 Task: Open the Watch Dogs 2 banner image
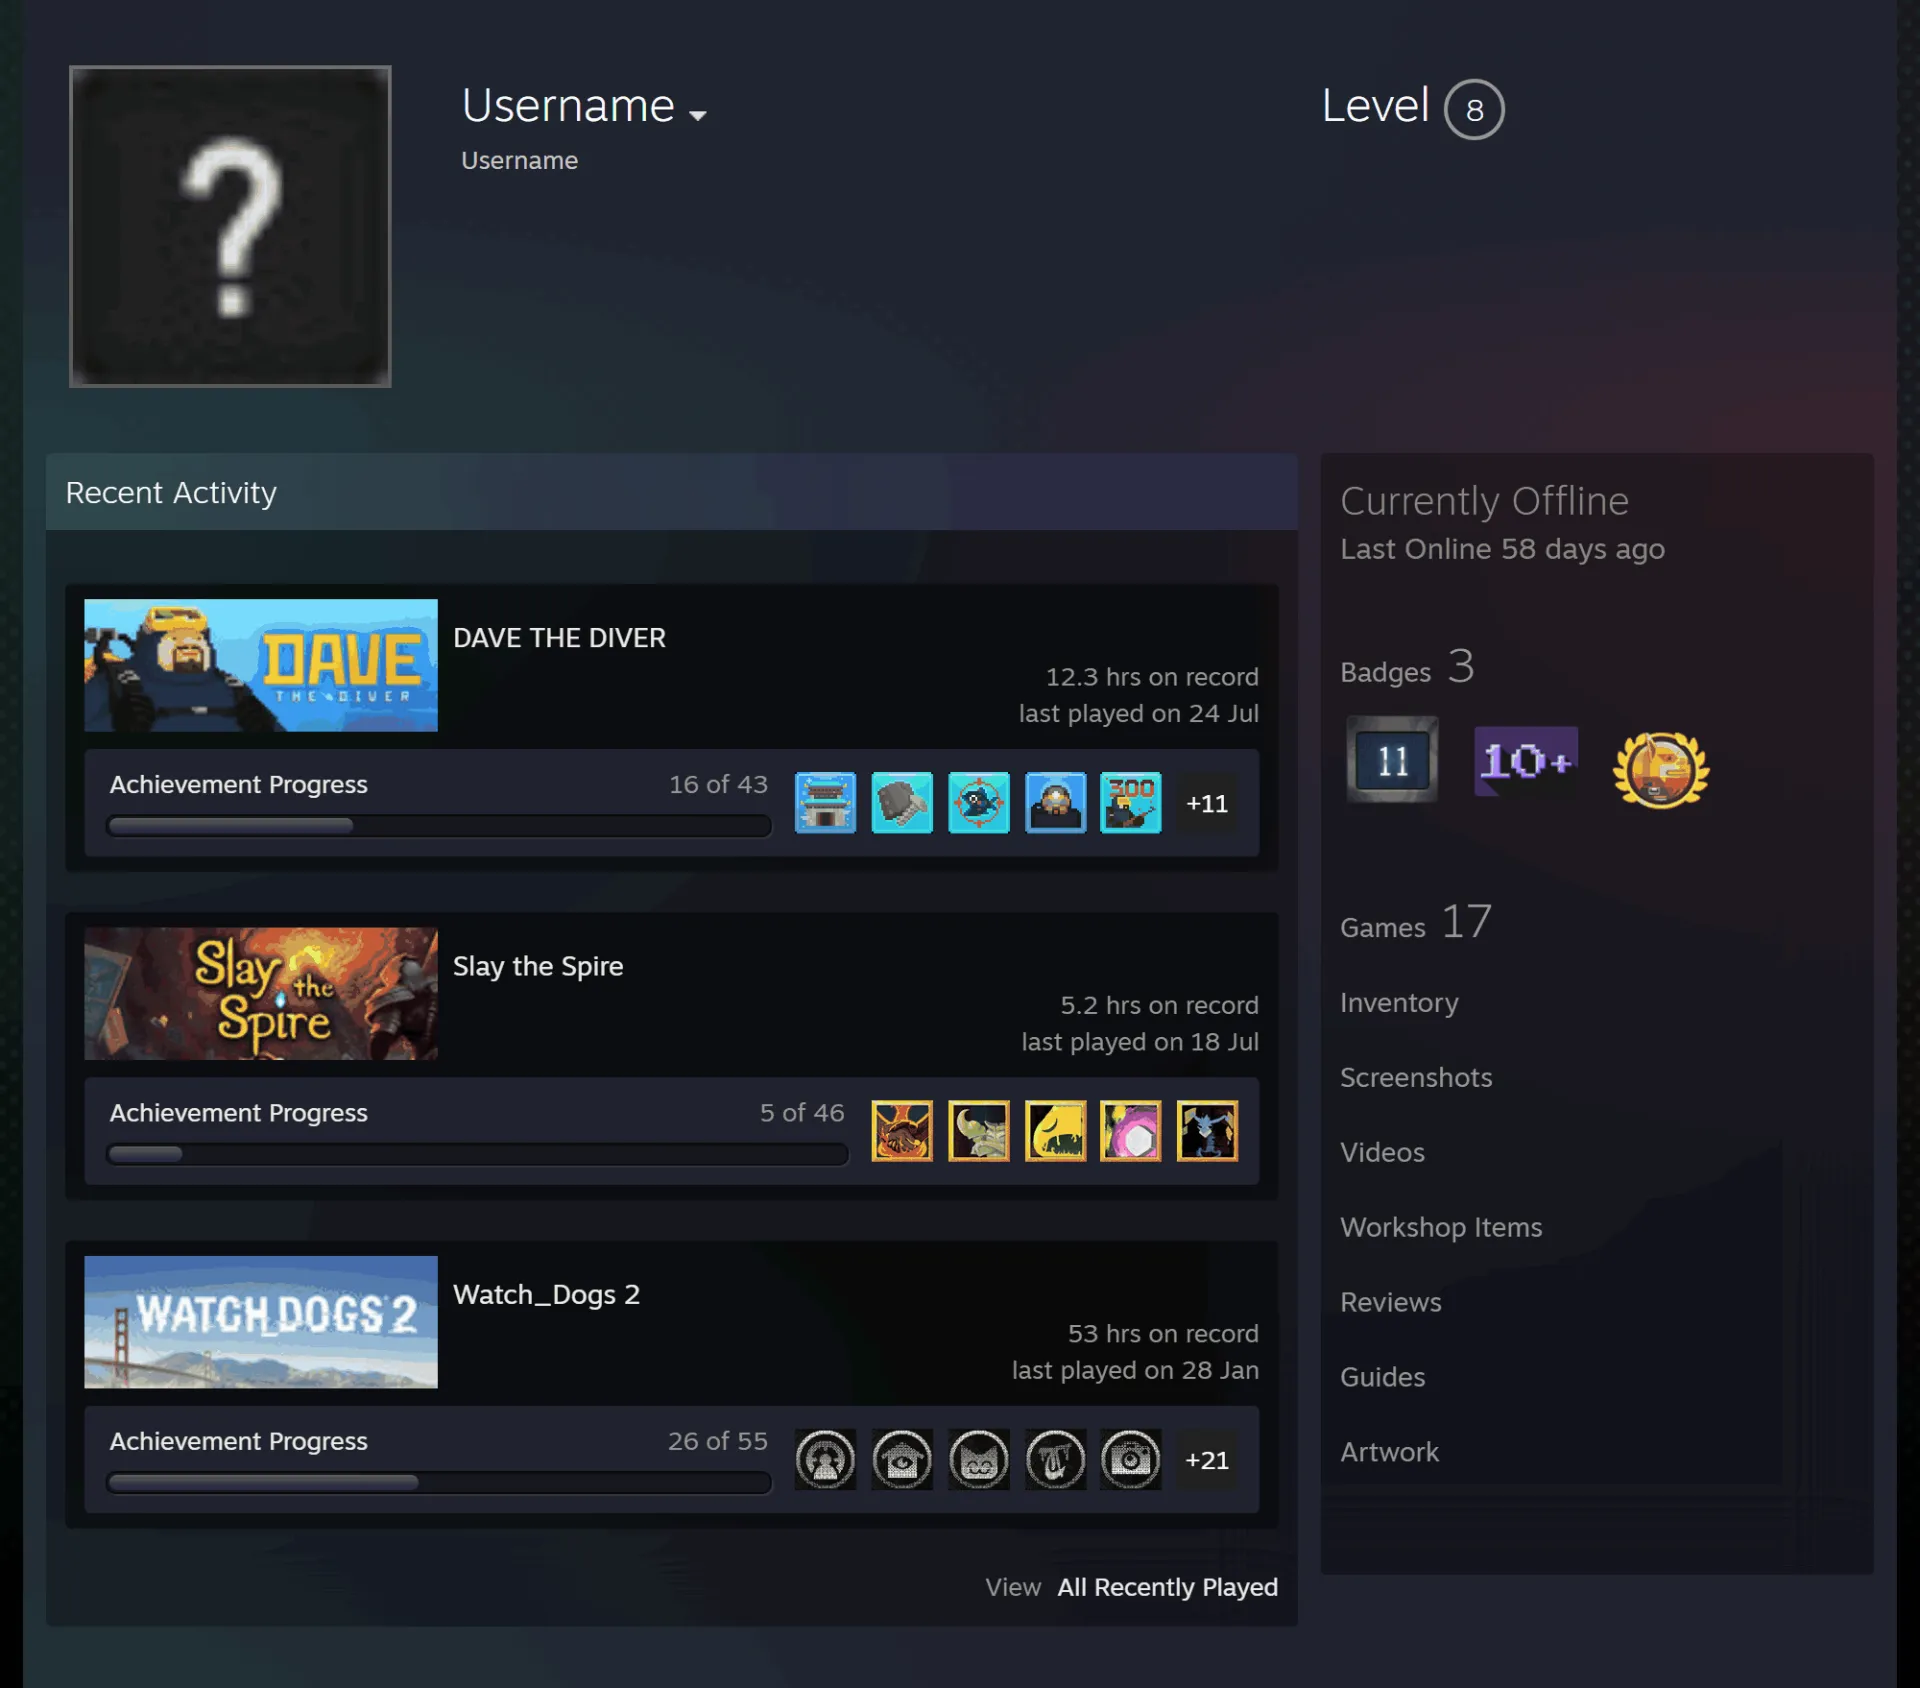[261, 1321]
